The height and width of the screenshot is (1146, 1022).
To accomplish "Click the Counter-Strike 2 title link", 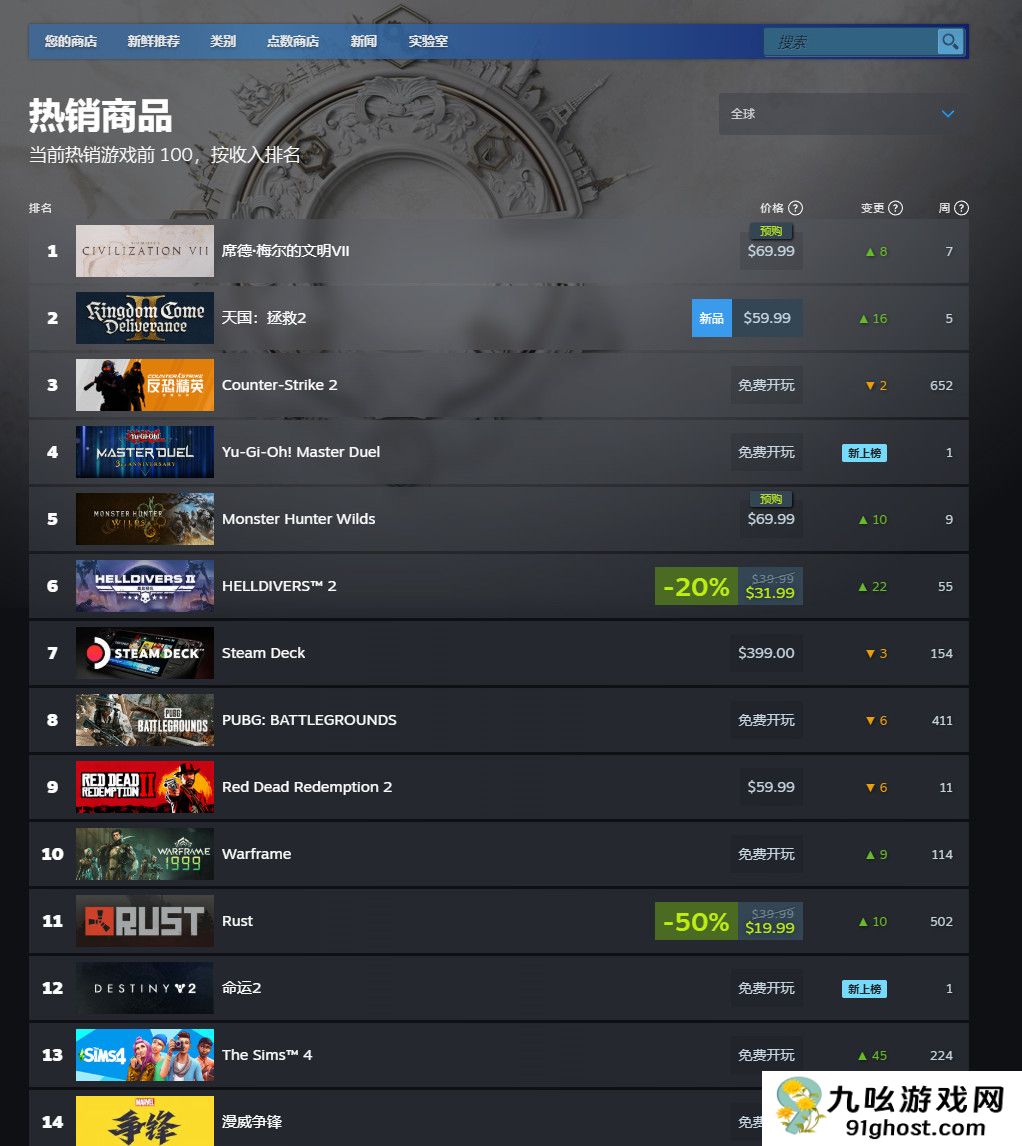I will (x=279, y=384).
